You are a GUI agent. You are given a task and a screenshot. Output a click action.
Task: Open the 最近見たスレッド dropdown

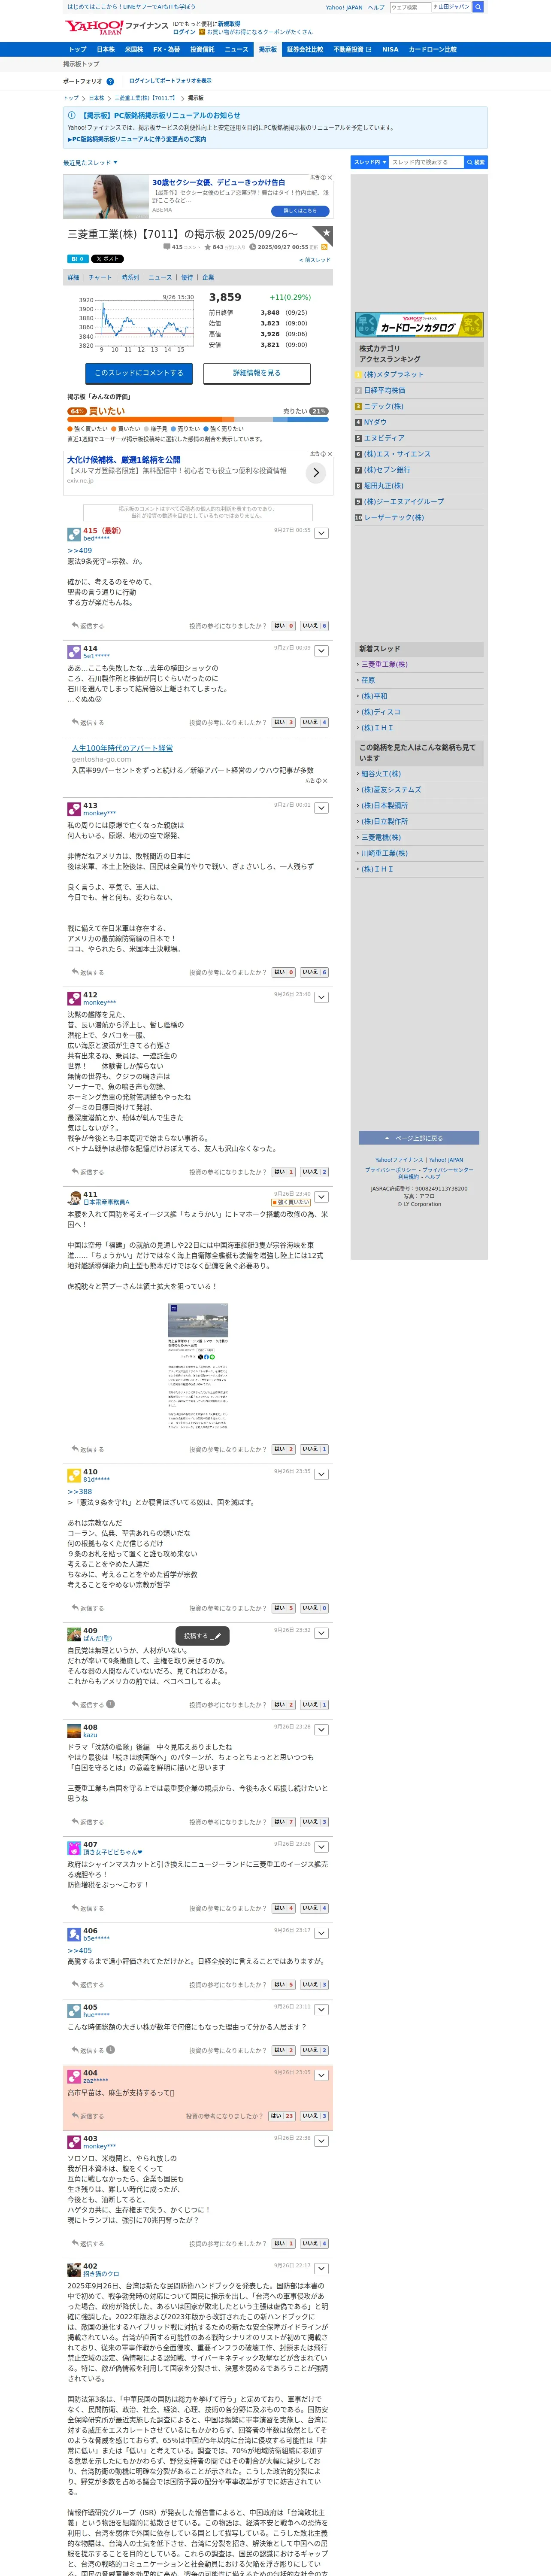pyautogui.click(x=90, y=162)
